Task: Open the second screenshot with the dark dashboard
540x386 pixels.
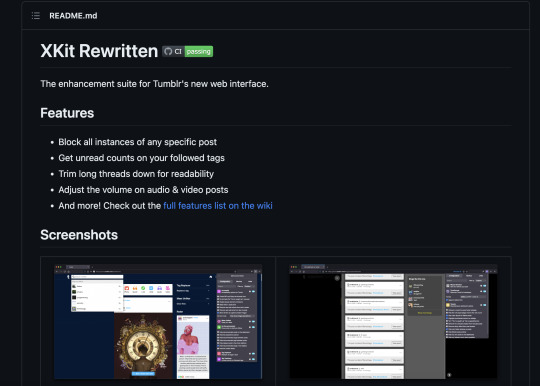Action: pos(393,322)
